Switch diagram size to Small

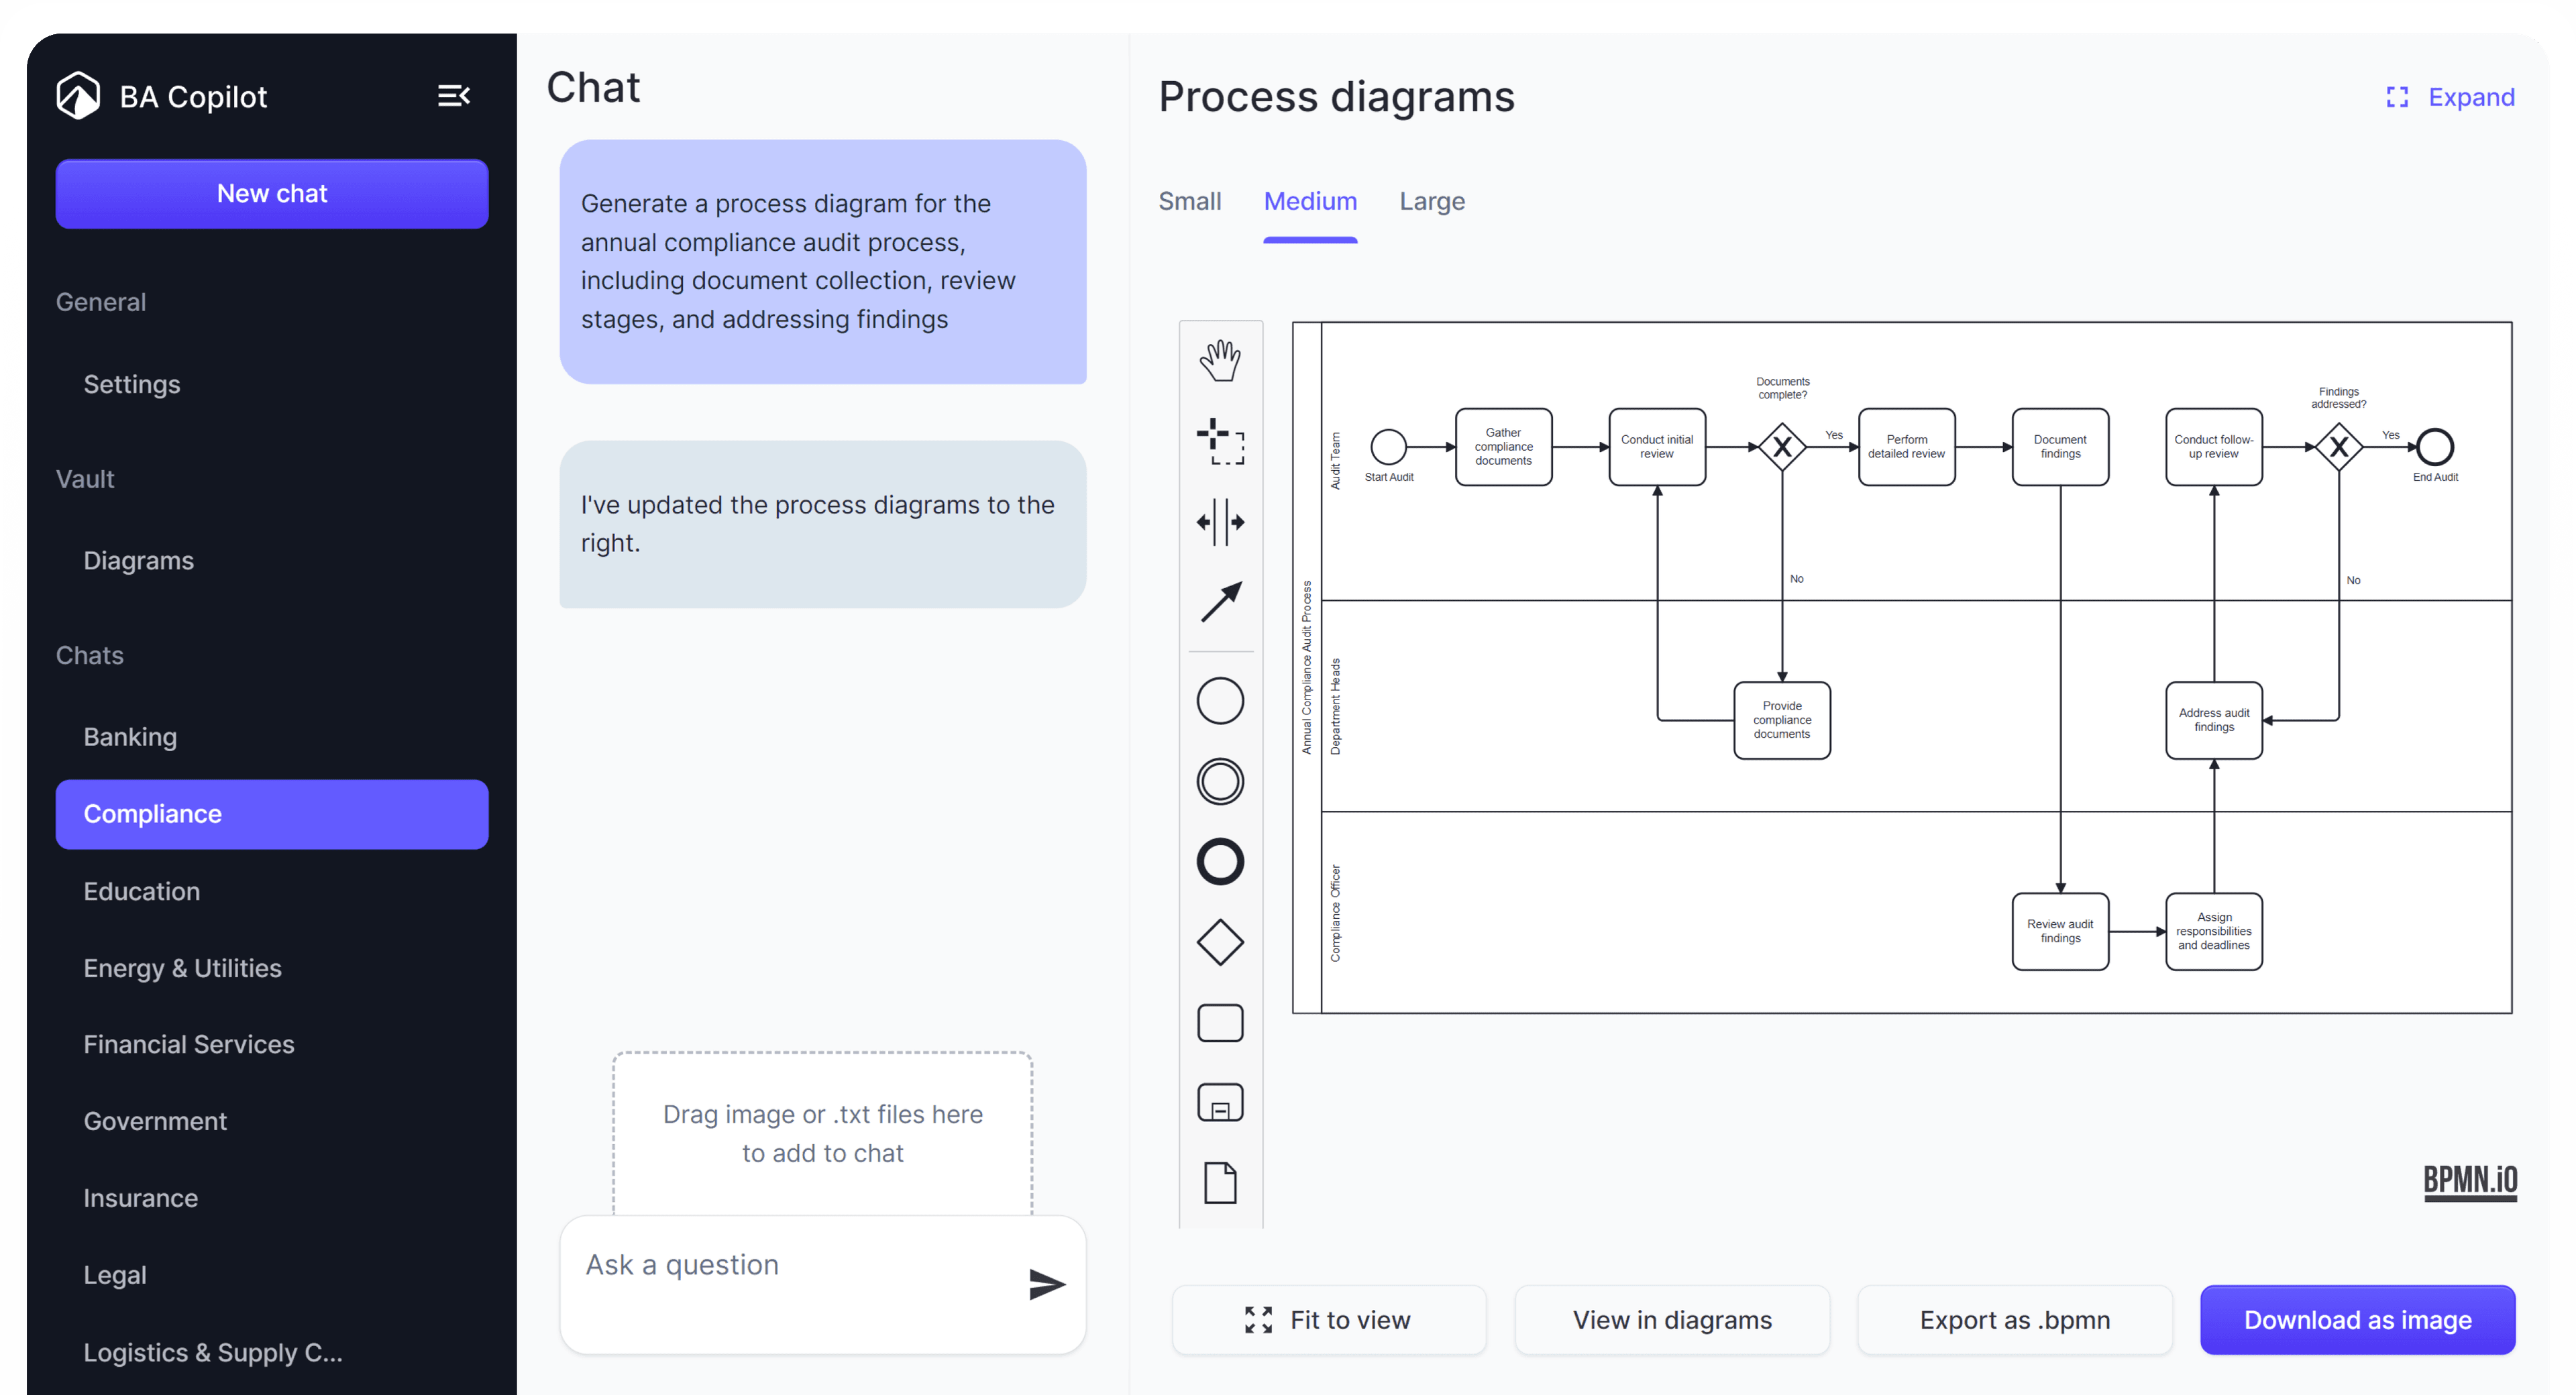[x=1189, y=201]
